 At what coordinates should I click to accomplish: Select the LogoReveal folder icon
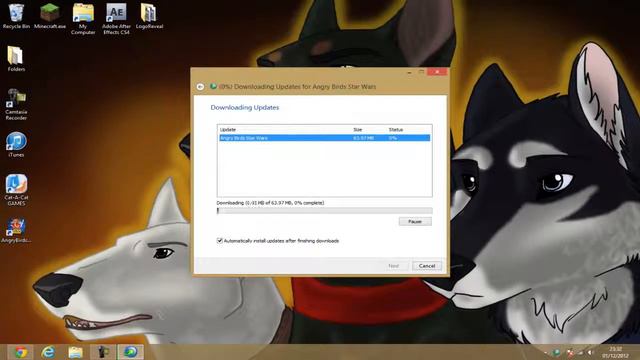pos(149,16)
